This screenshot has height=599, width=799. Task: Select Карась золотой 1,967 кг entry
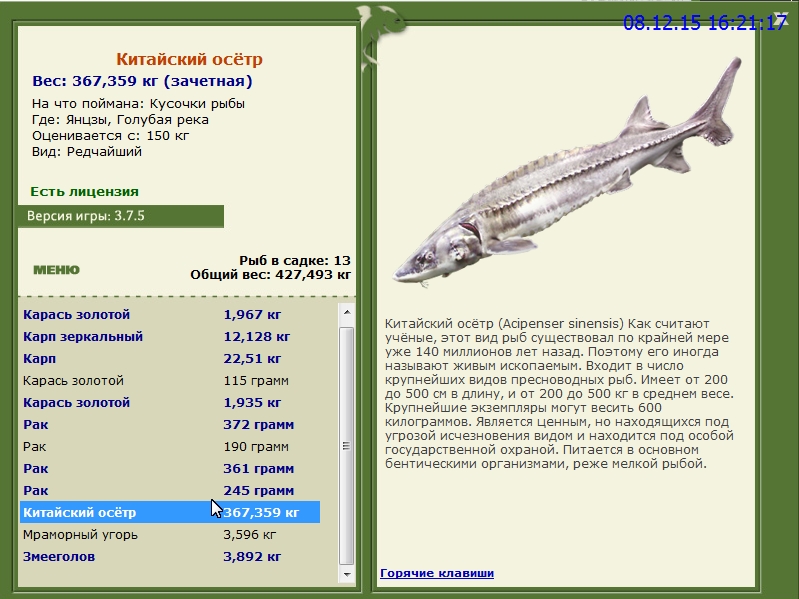coord(170,314)
